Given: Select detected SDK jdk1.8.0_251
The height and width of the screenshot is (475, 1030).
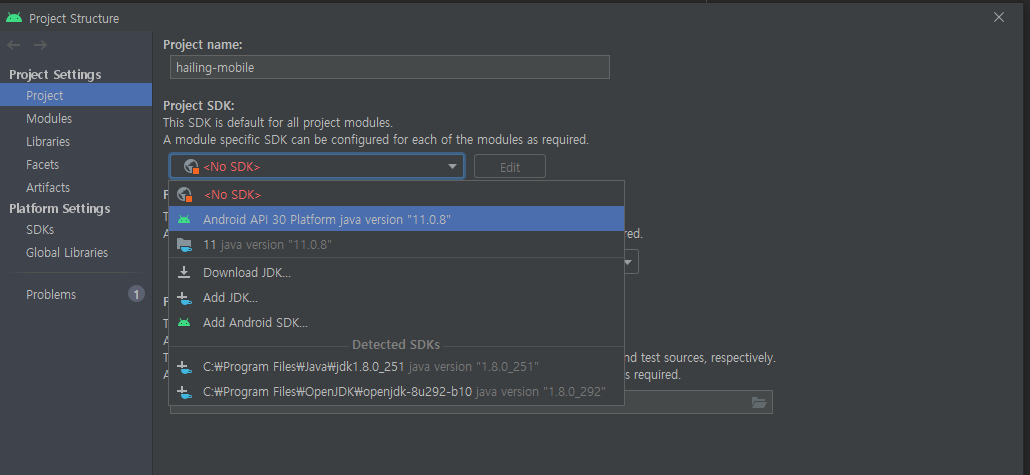Looking at the screenshot, I should 396,367.
